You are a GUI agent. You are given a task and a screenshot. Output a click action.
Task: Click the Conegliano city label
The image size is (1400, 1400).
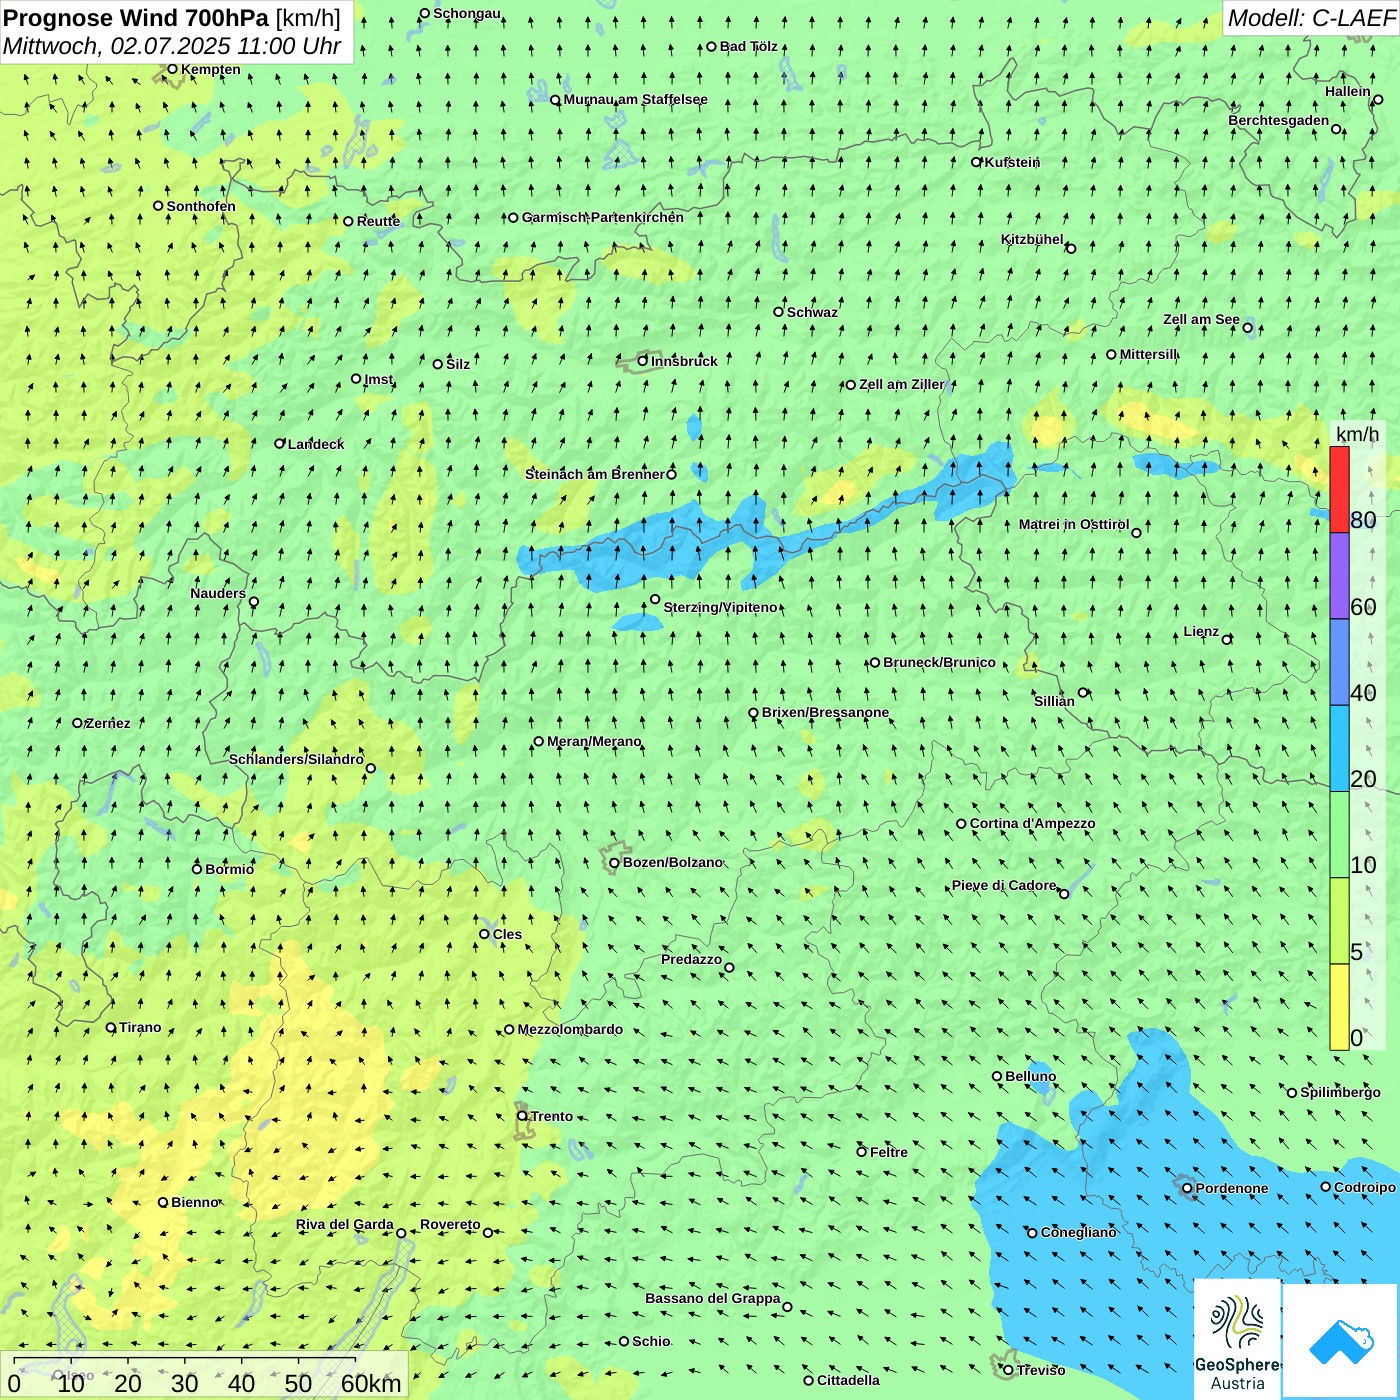pos(1078,1232)
